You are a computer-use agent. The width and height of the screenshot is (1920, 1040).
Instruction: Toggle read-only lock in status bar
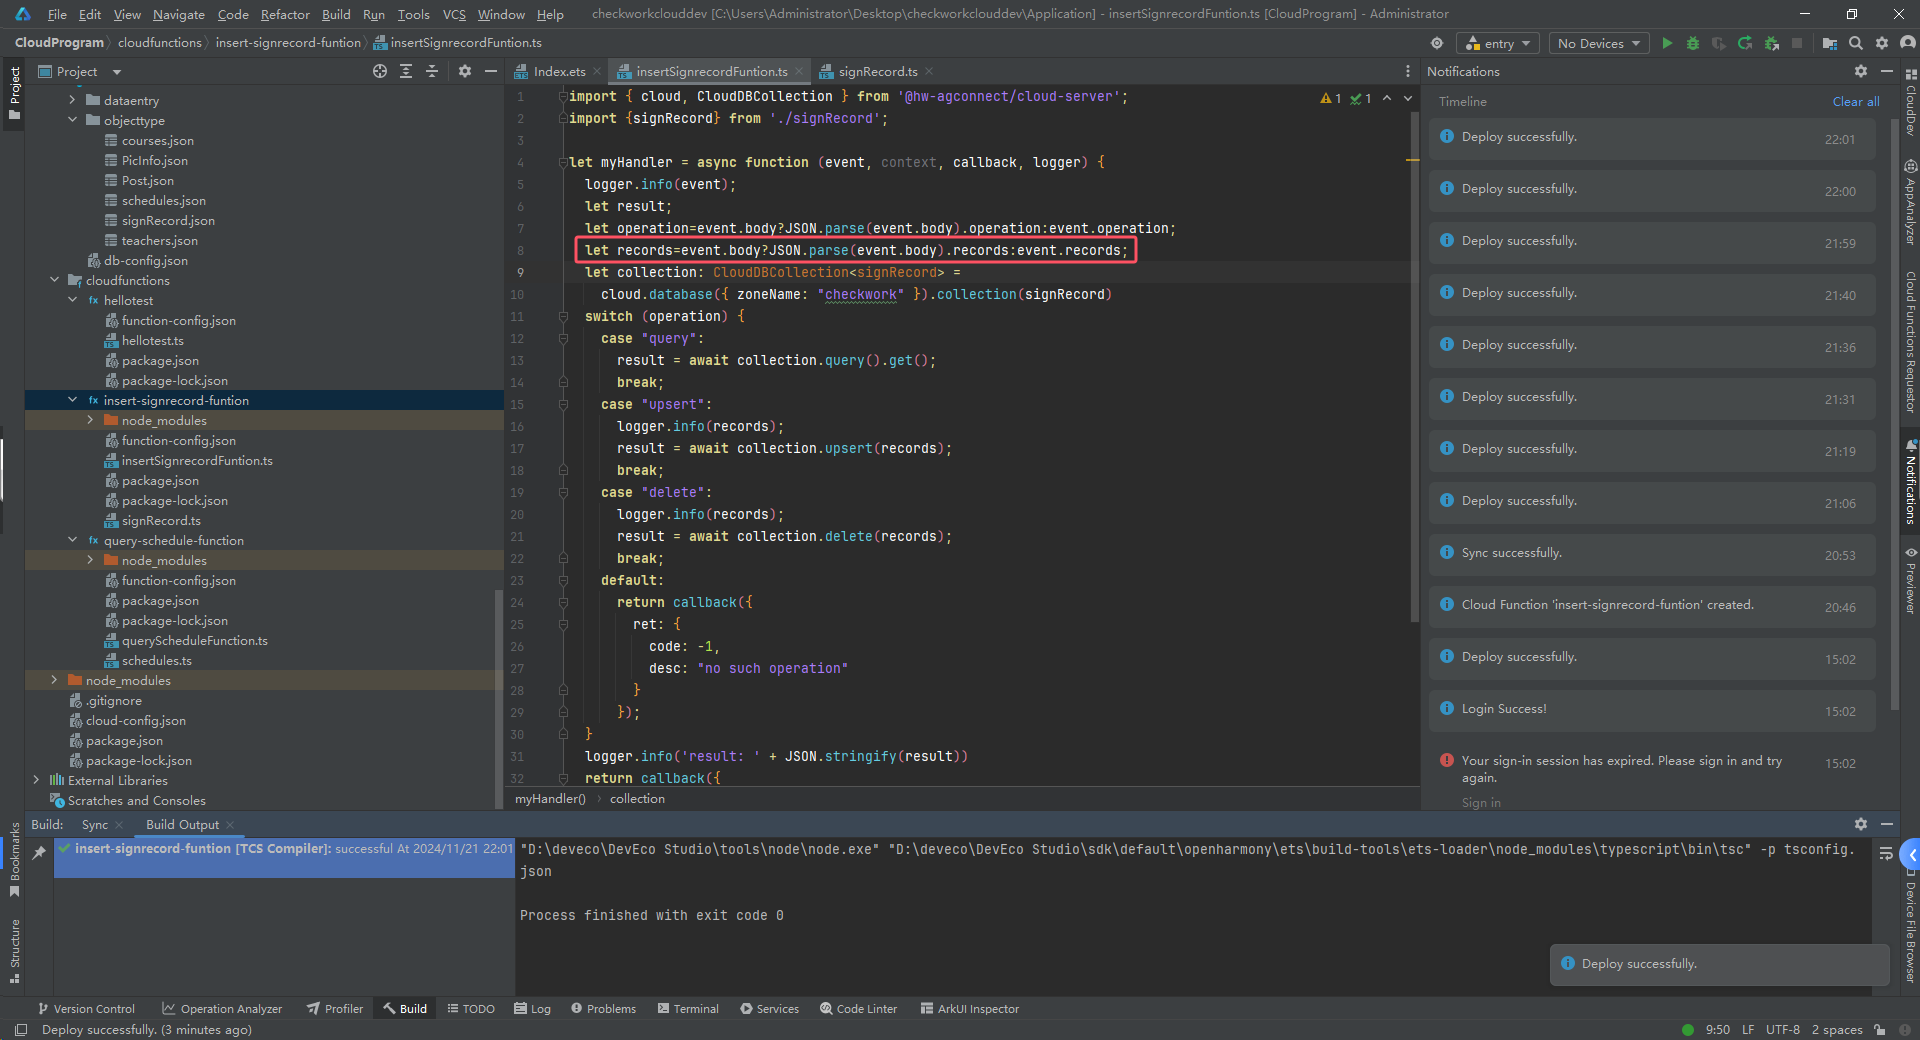(x=1880, y=1029)
